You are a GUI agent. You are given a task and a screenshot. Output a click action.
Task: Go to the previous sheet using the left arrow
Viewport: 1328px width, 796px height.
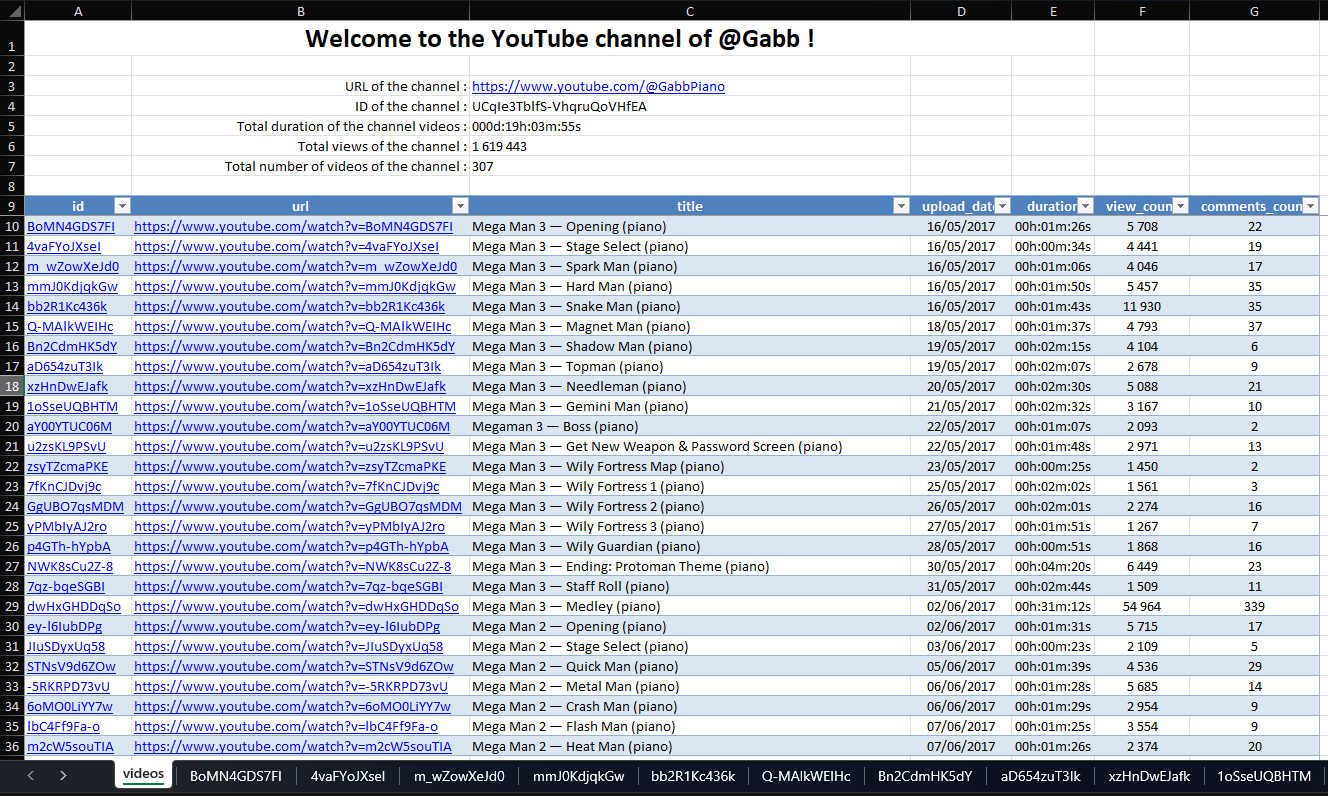[x=31, y=775]
